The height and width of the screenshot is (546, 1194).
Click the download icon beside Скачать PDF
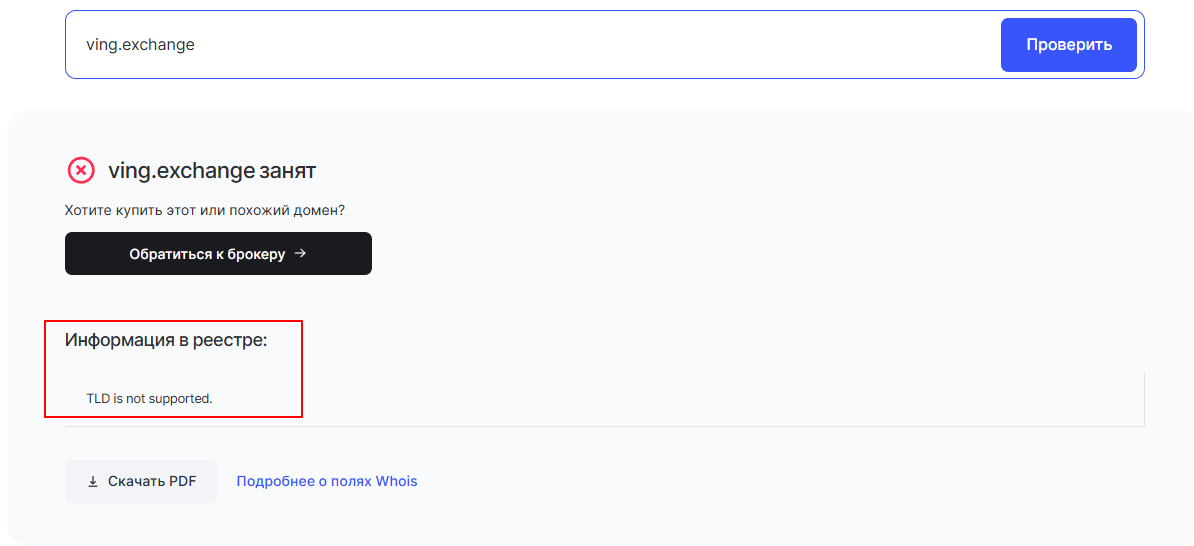93,482
